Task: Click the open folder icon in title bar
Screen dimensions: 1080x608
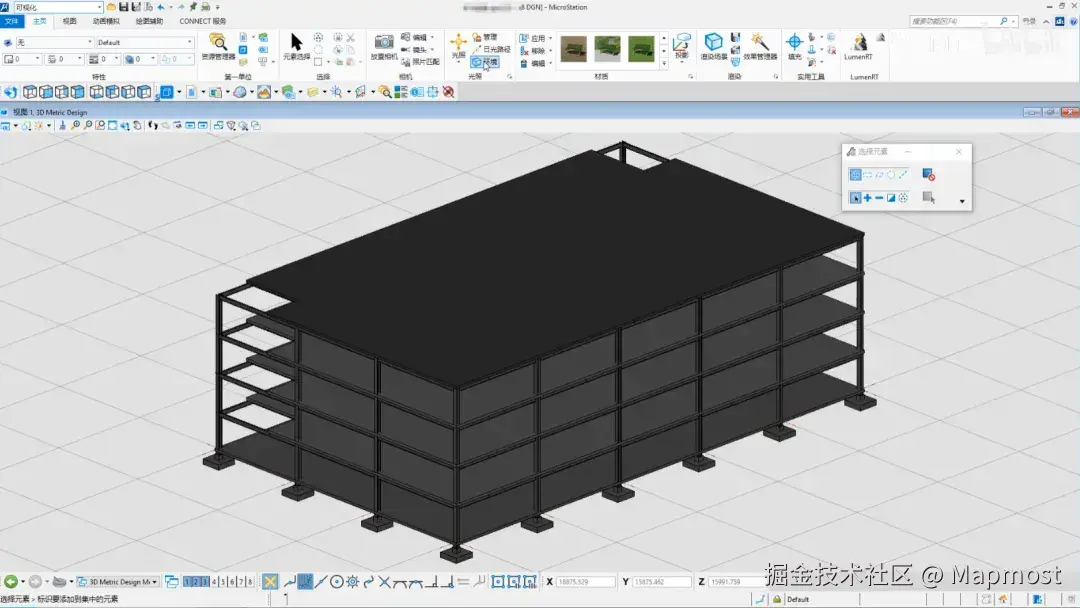Action: click(111, 7)
